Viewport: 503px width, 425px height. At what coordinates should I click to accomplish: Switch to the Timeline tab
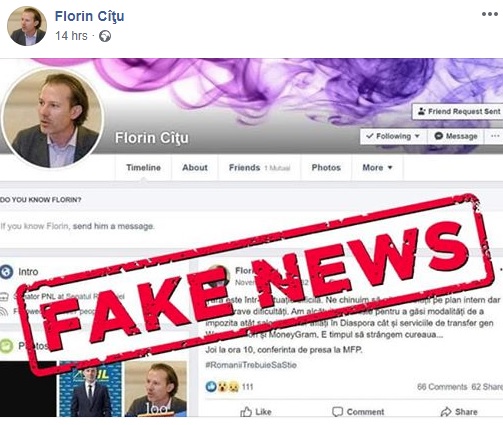click(143, 168)
